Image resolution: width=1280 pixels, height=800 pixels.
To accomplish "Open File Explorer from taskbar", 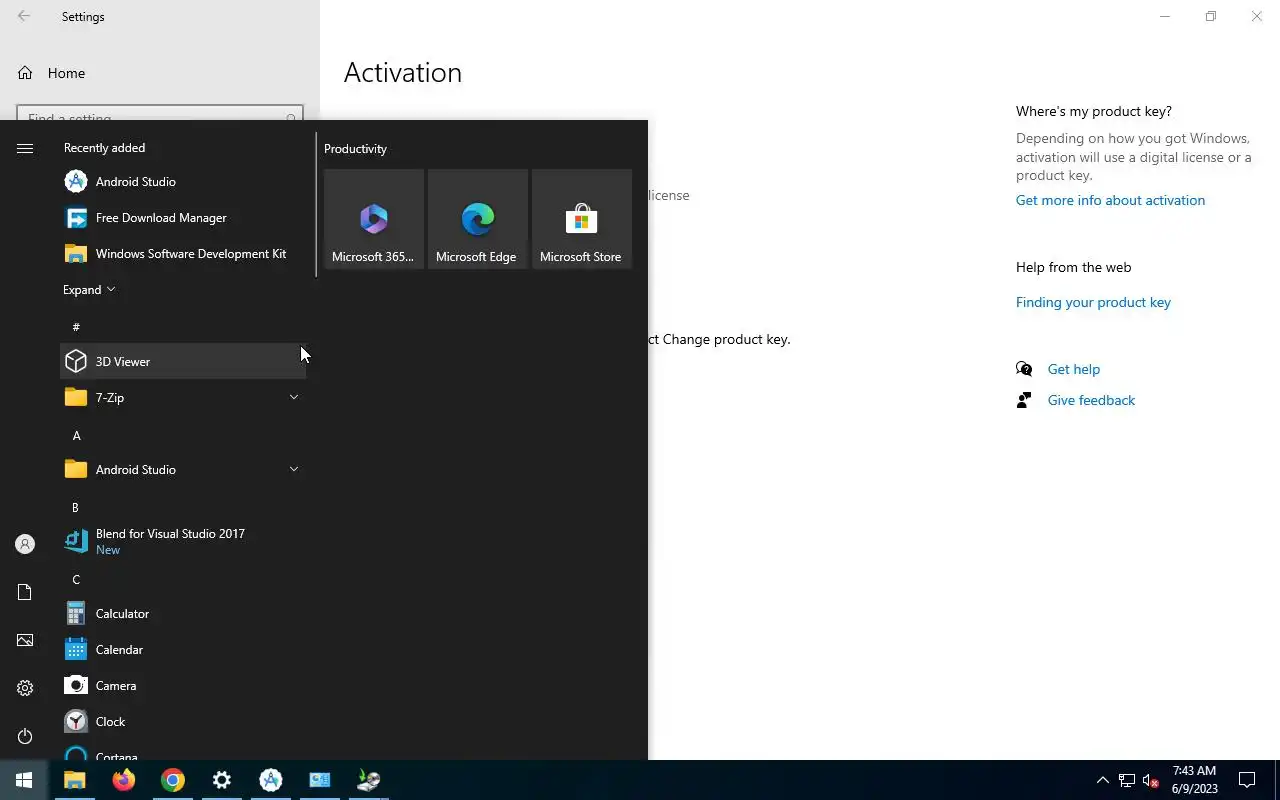I will 75,780.
